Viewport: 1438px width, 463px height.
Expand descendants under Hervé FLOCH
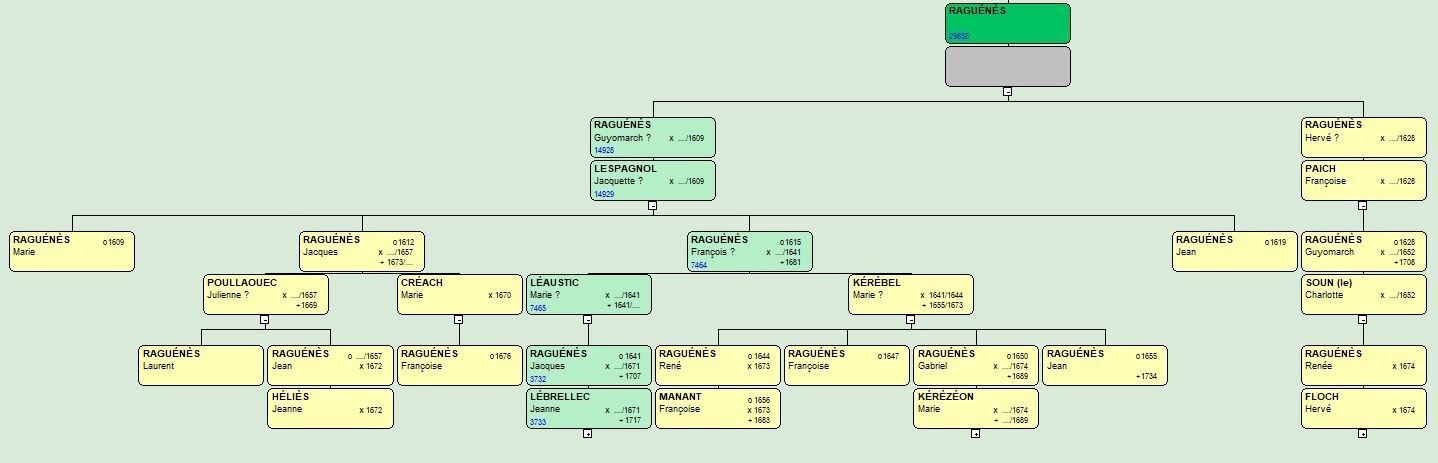point(1362,433)
